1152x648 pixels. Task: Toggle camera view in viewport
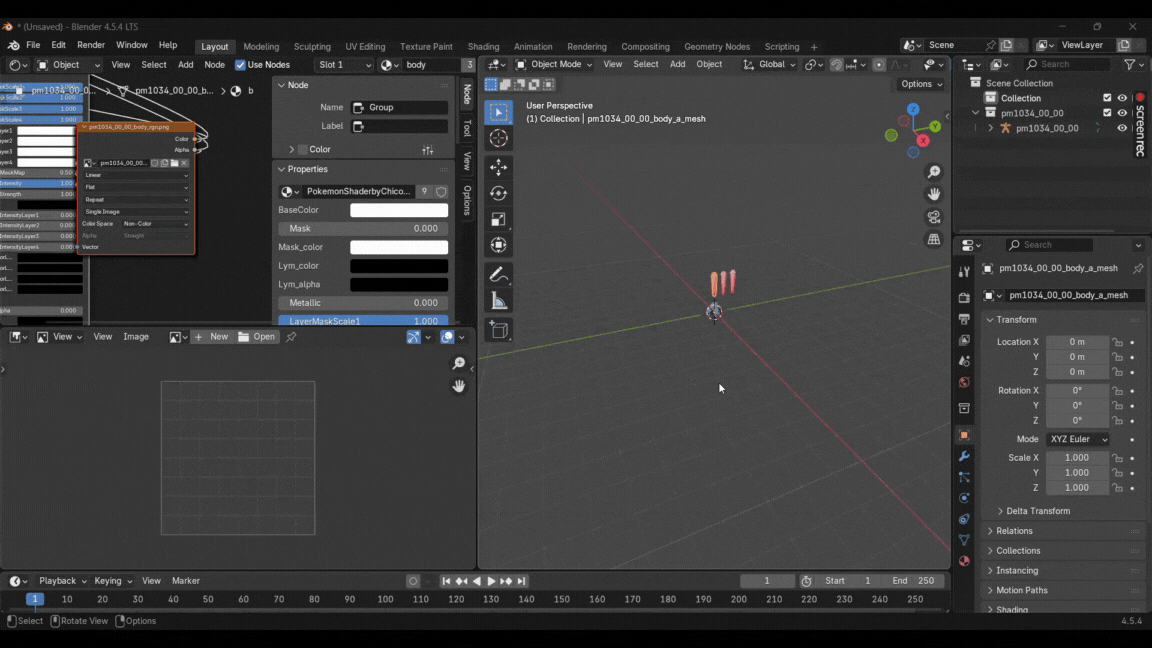[934, 217]
